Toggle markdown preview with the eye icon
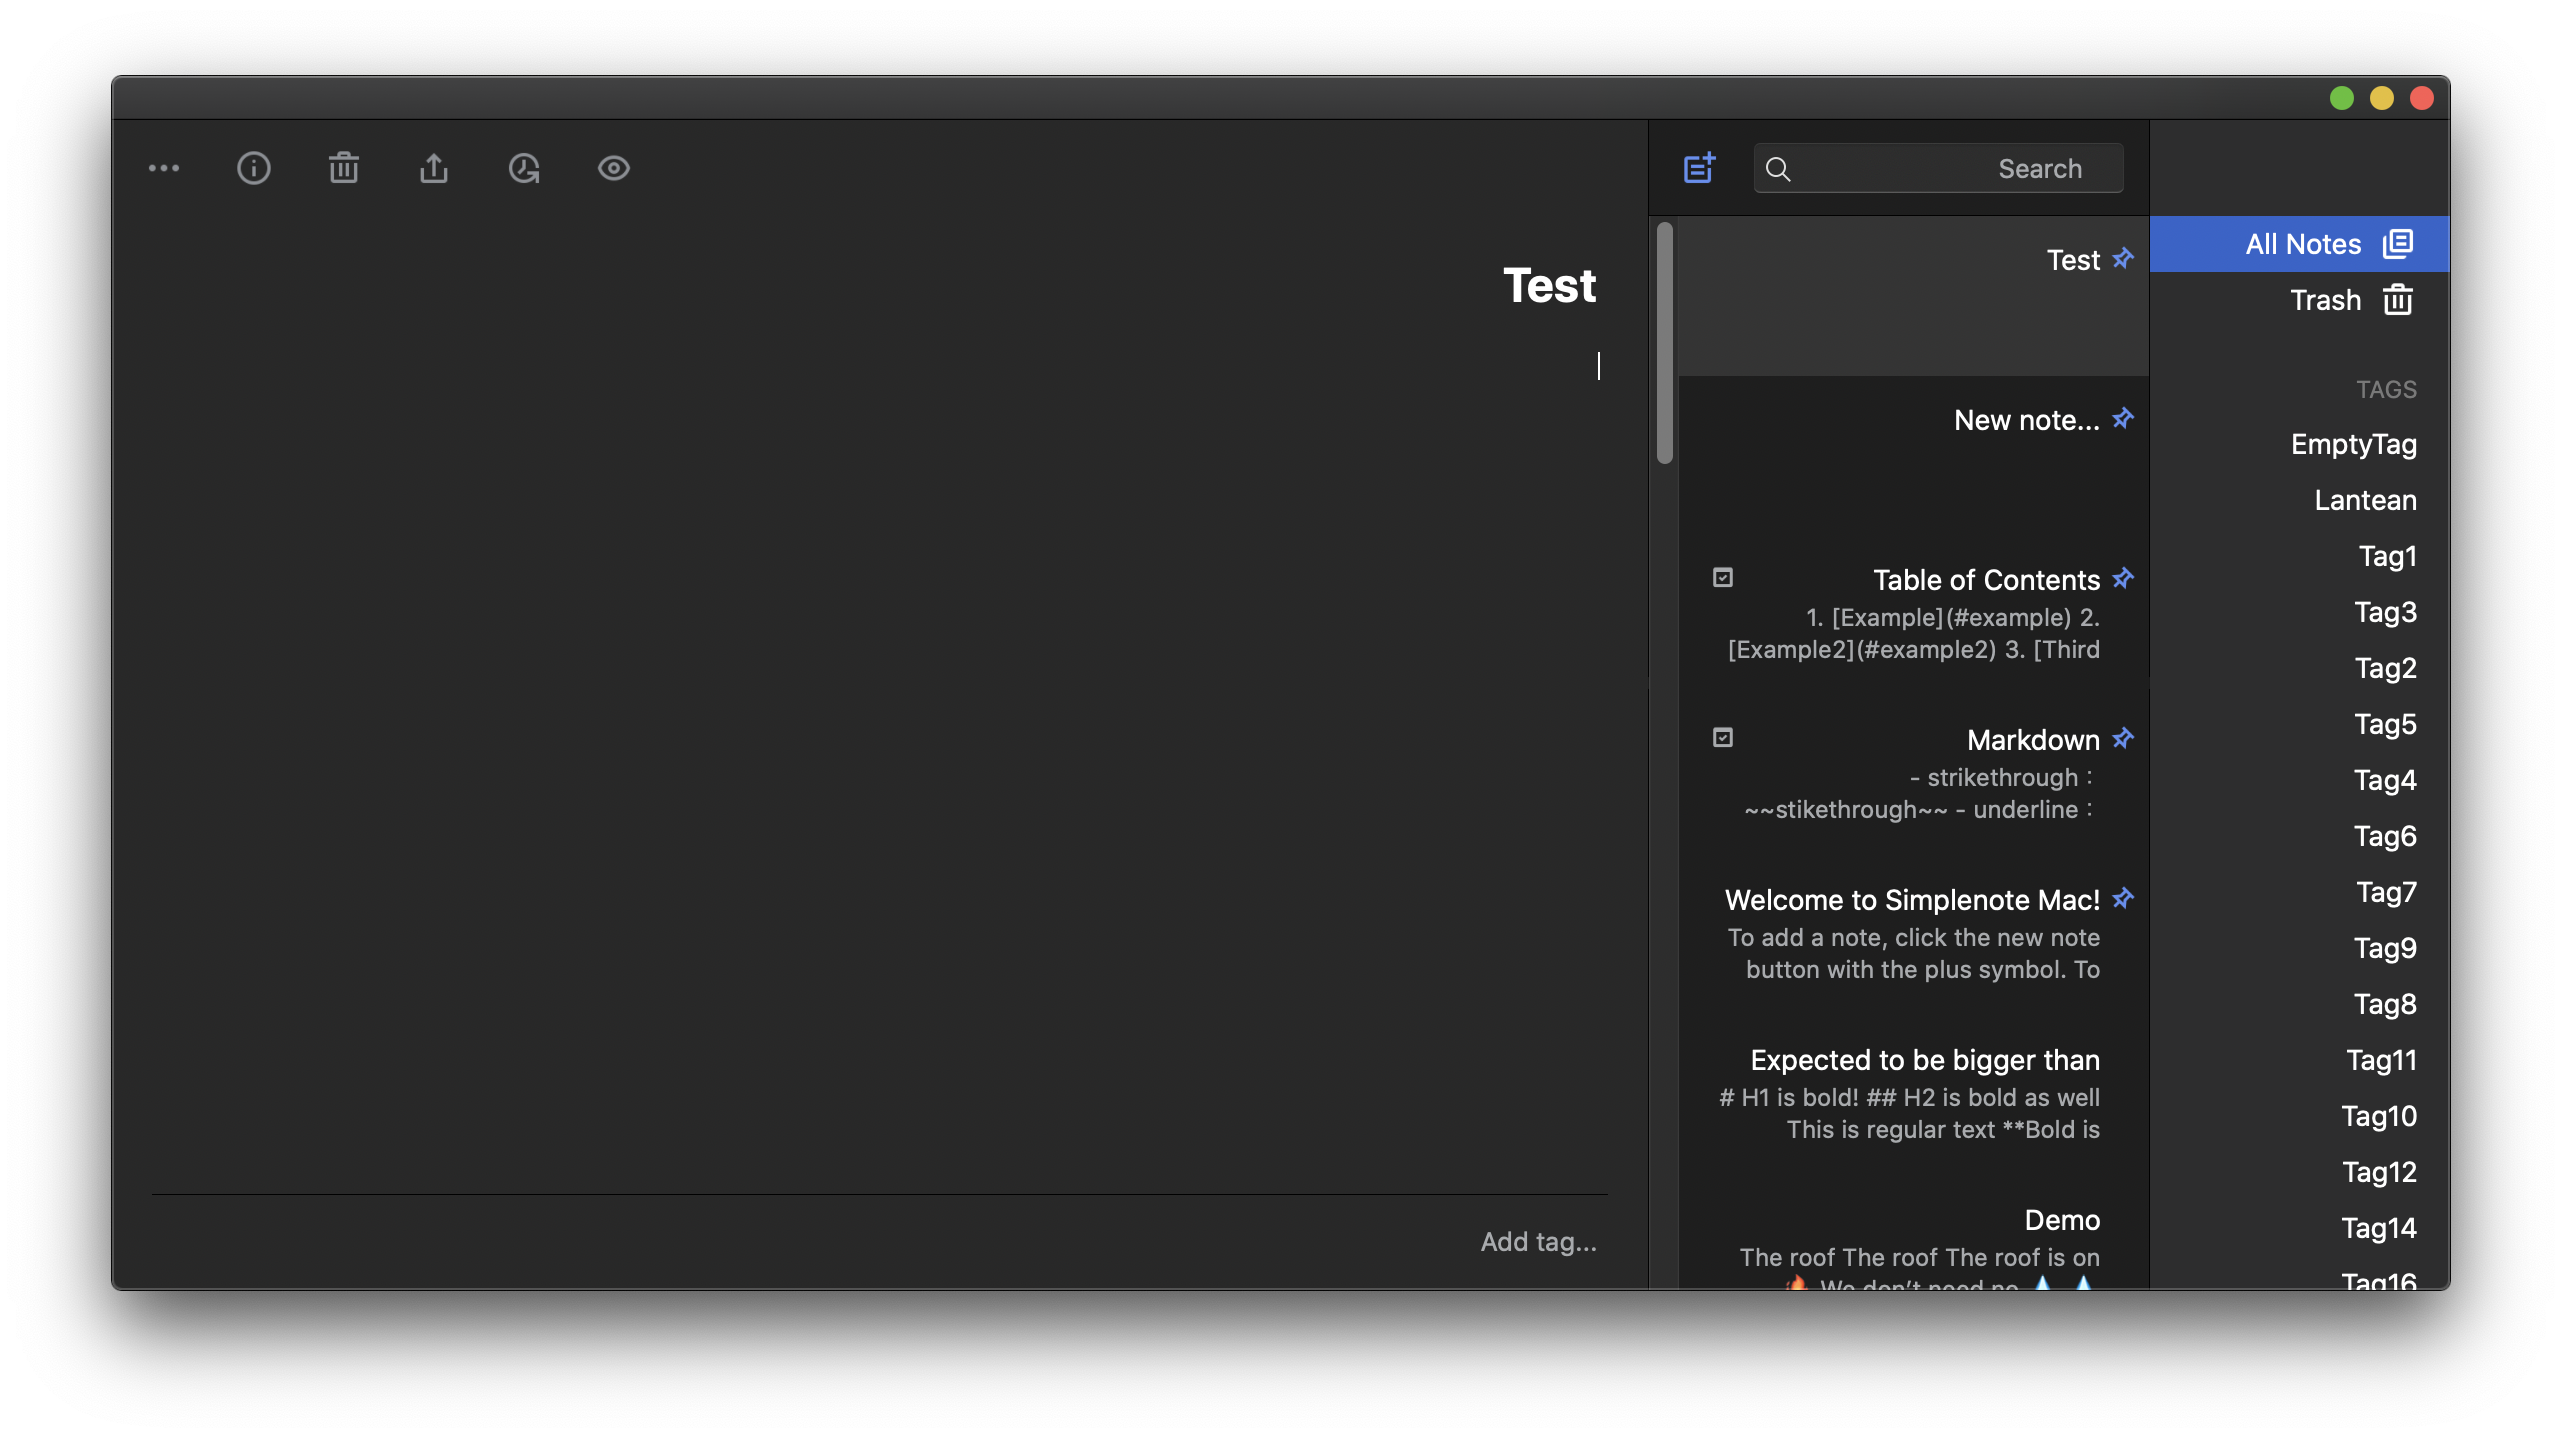 [x=613, y=168]
